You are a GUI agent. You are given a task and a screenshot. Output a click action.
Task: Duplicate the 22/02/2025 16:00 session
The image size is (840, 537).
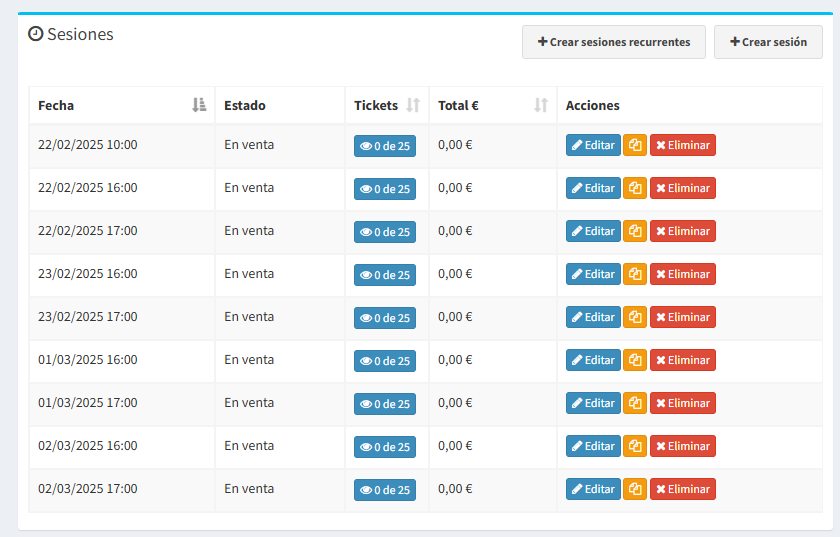[635, 188]
